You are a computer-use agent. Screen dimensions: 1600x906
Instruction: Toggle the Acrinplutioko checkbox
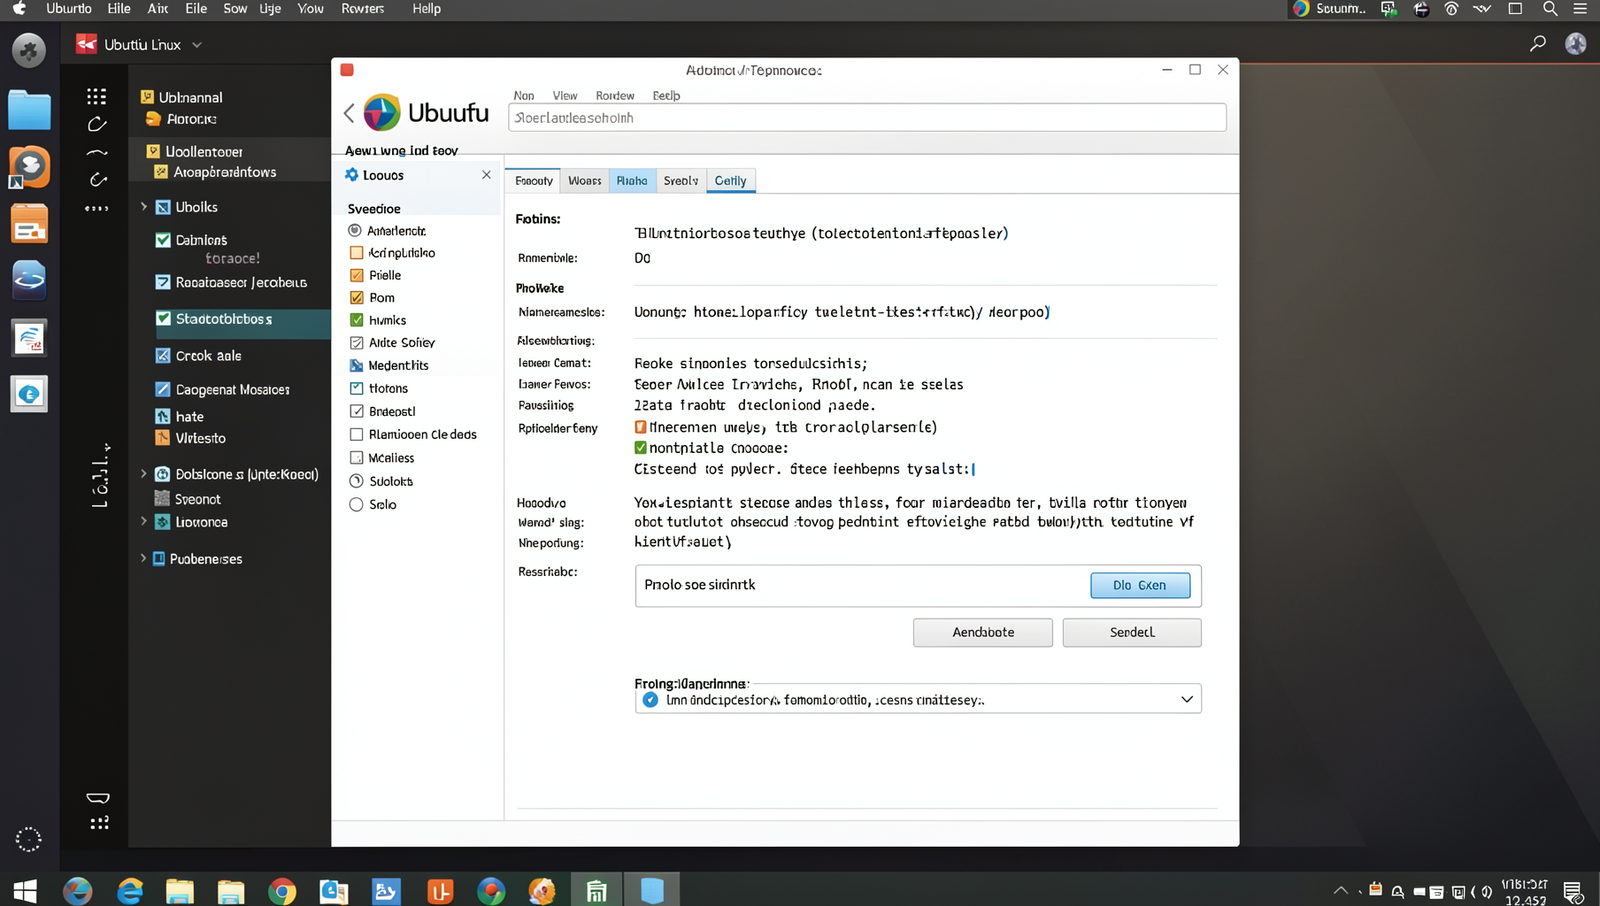click(356, 253)
